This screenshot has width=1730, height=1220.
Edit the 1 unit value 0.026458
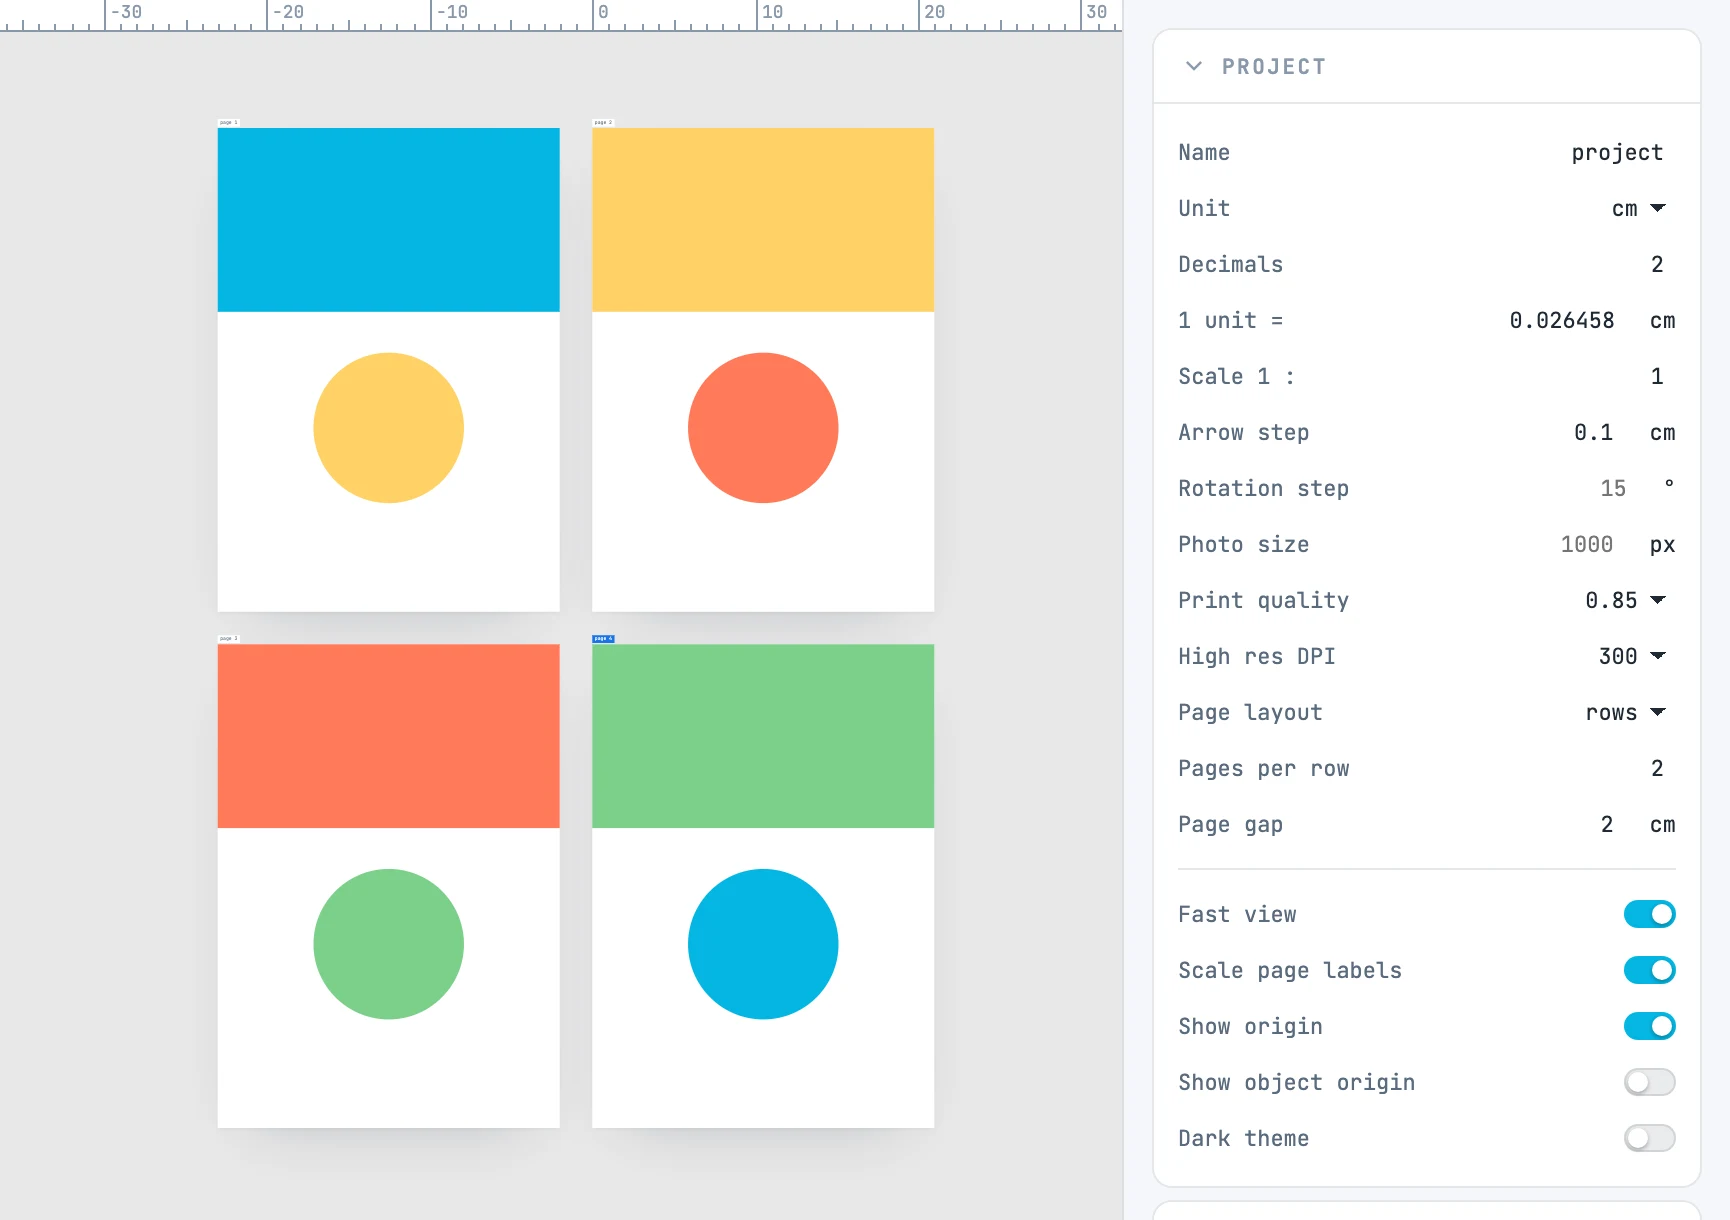pyautogui.click(x=1561, y=320)
